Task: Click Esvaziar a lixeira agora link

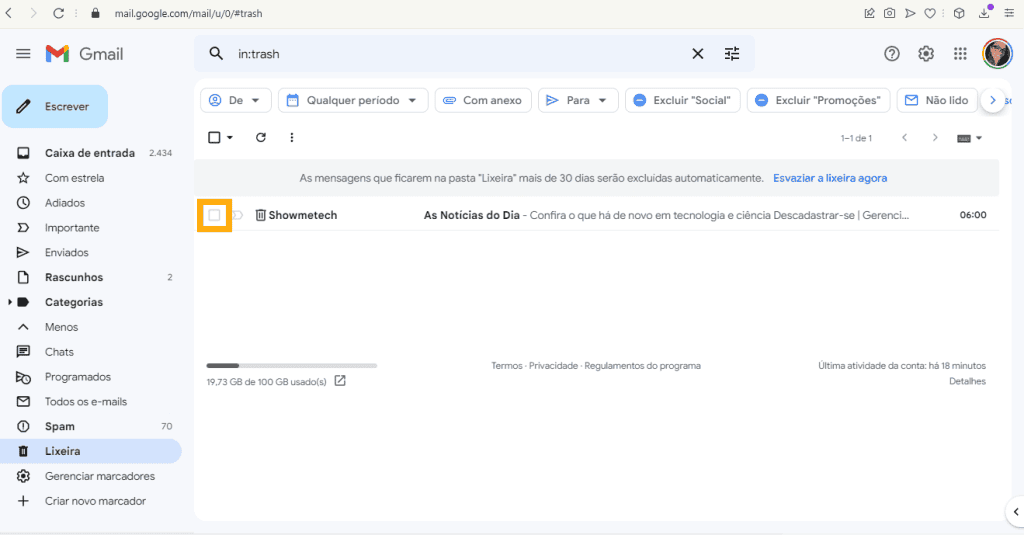Action: (x=830, y=178)
